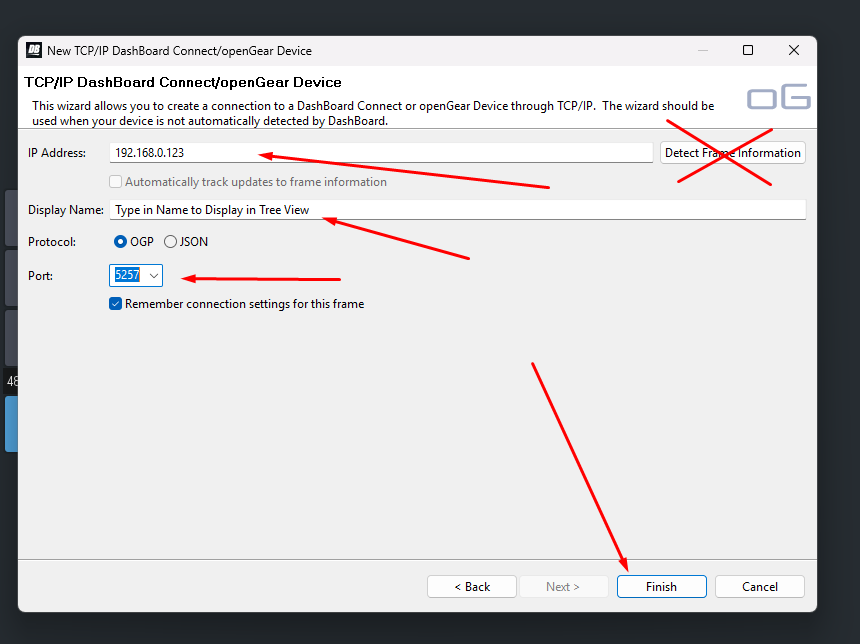Close the dialog with the X icon
Image resolution: width=860 pixels, height=644 pixels.
pyautogui.click(x=793, y=50)
